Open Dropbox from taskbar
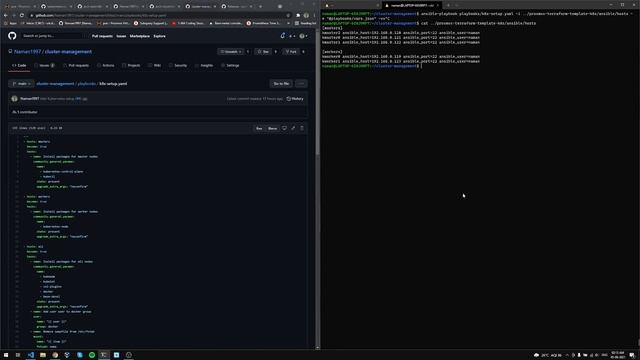Image resolution: width=640 pixels, height=360 pixels. pyautogui.click(x=67, y=355)
